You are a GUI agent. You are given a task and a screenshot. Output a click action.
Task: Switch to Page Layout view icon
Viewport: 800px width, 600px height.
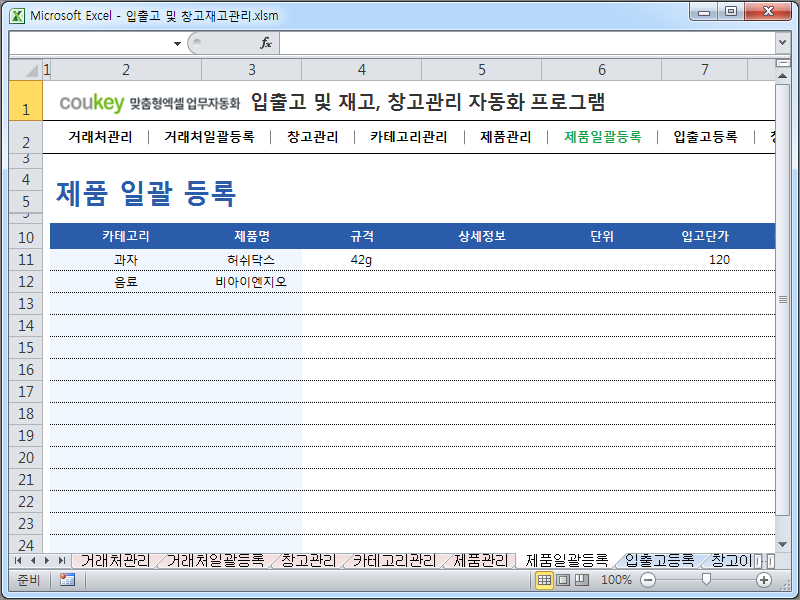(x=563, y=580)
